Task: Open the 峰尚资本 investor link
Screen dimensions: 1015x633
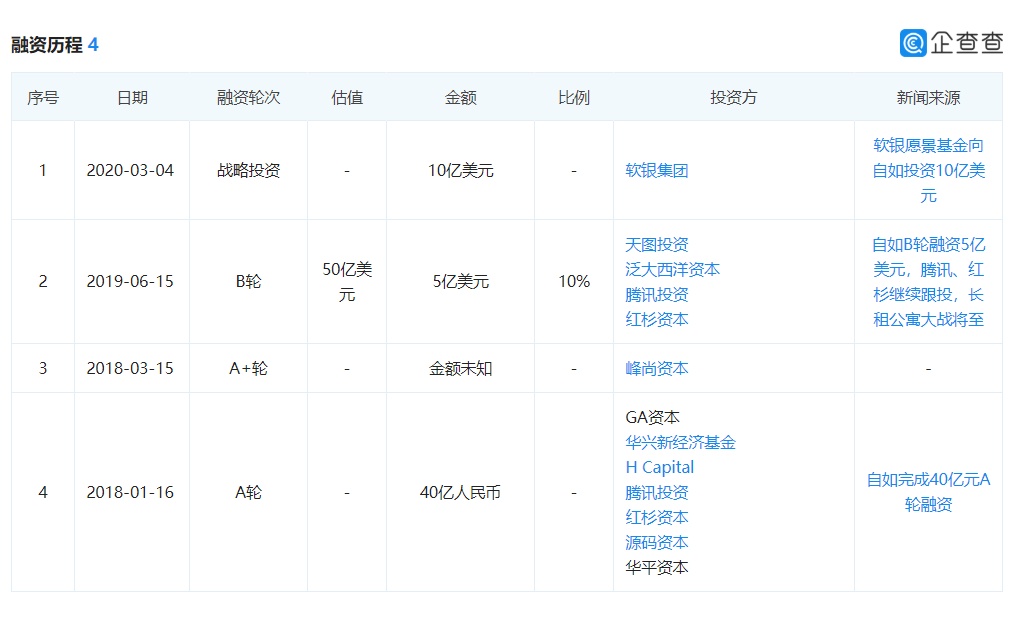Action: (656, 369)
